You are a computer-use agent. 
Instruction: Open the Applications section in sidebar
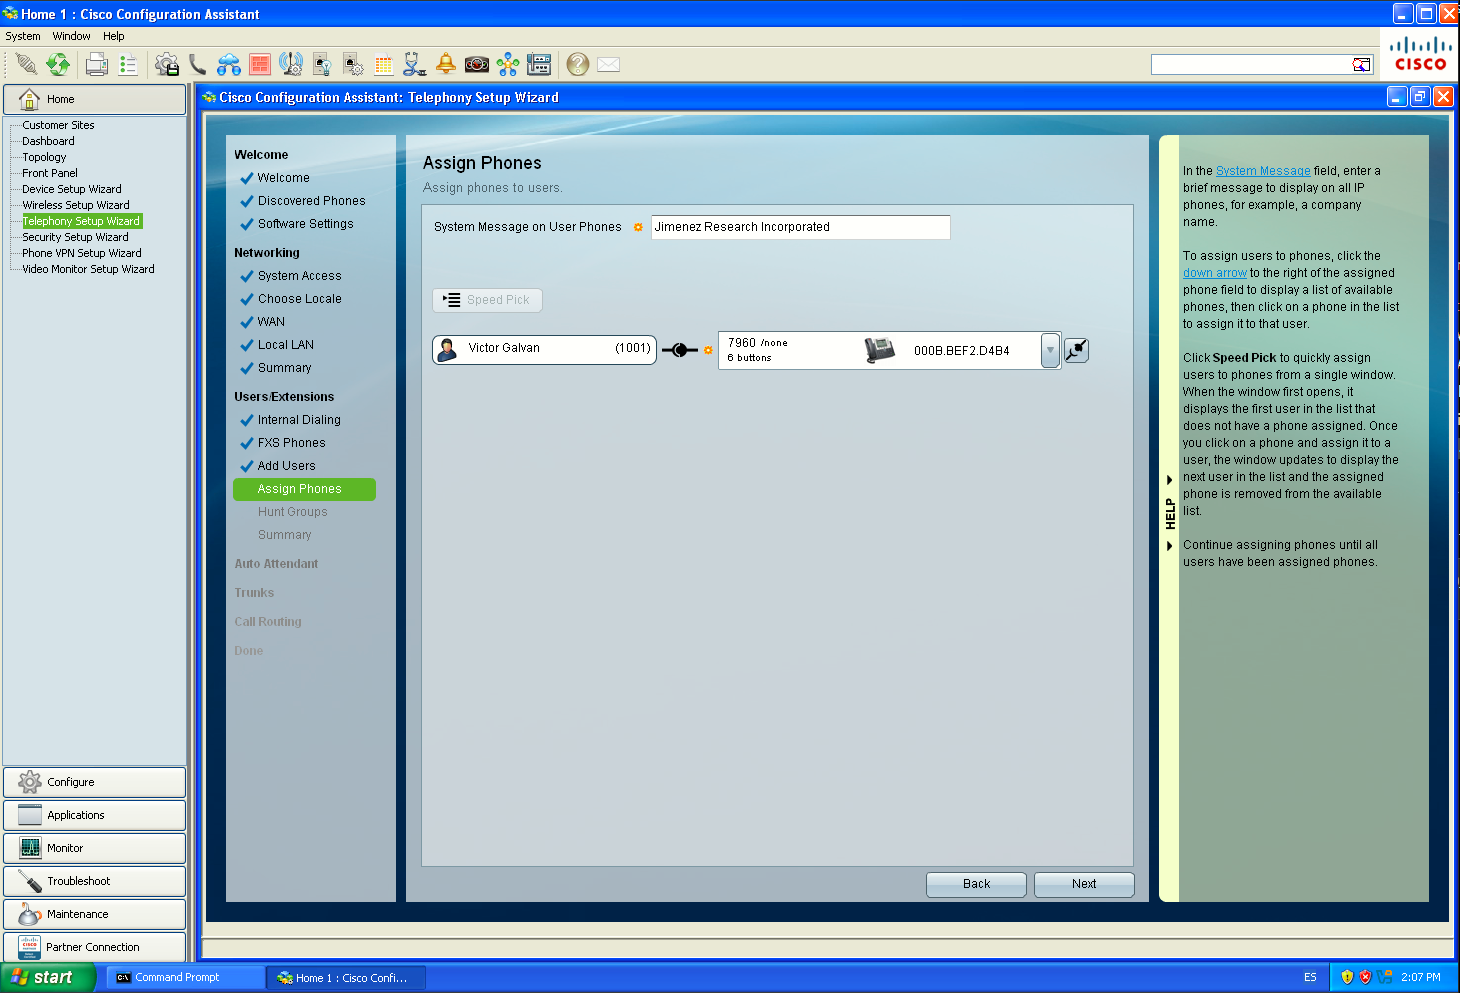click(x=94, y=815)
